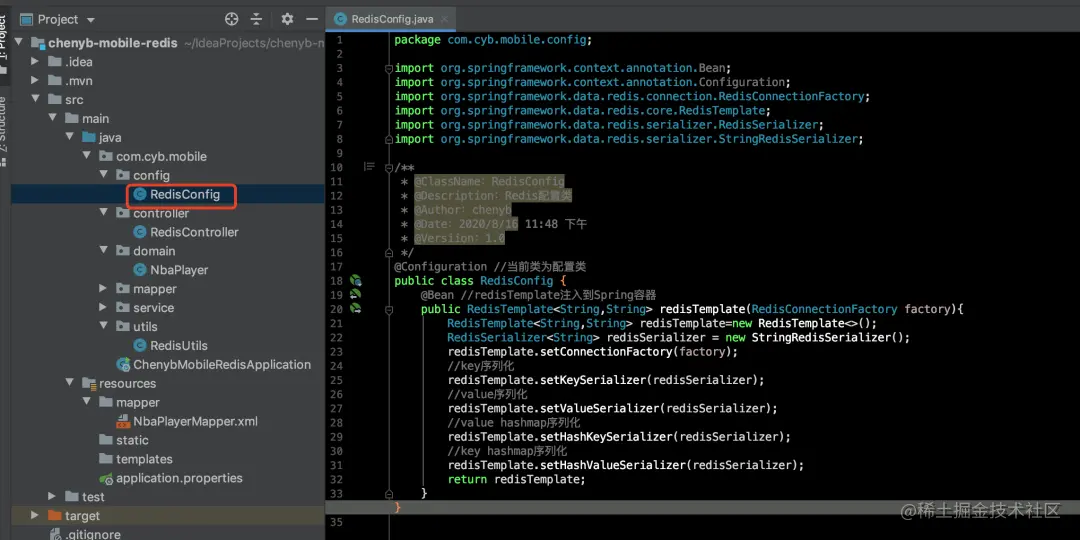Collapse the config package
This screenshot has width=1080, height=540.
(x=103, y=175)
